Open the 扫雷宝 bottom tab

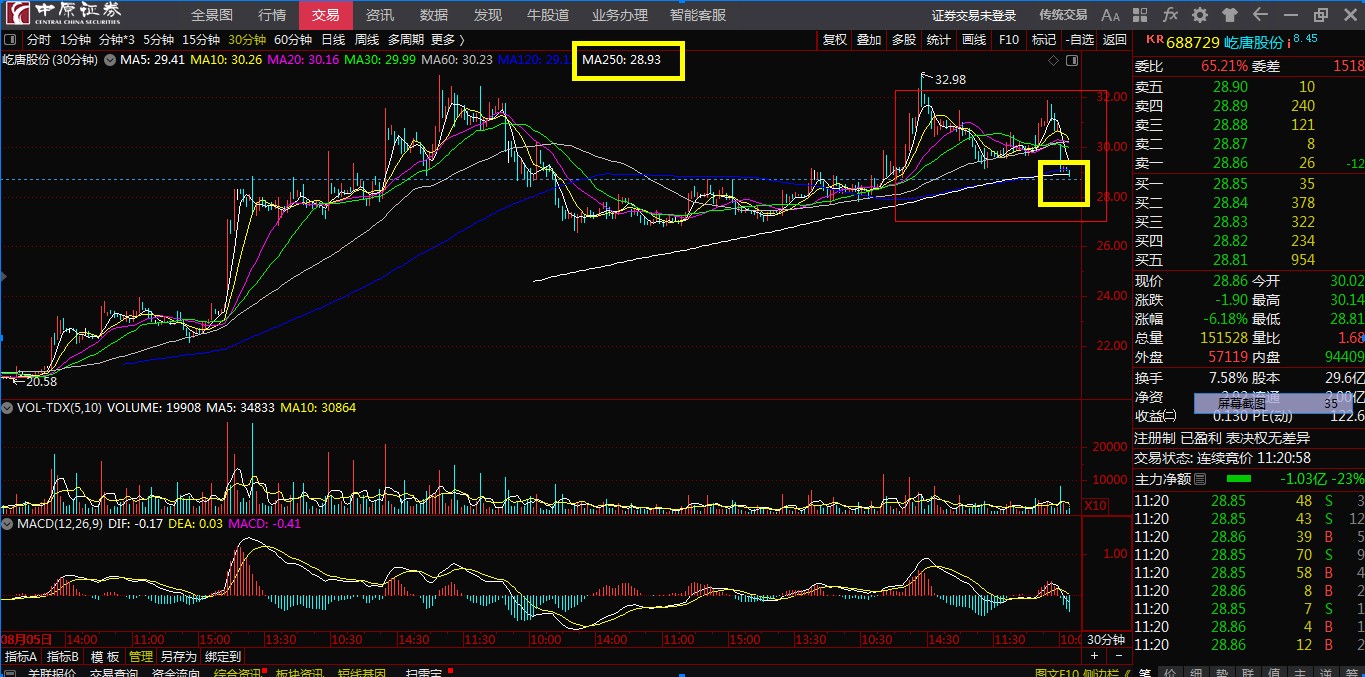click(x=423, y=673)
